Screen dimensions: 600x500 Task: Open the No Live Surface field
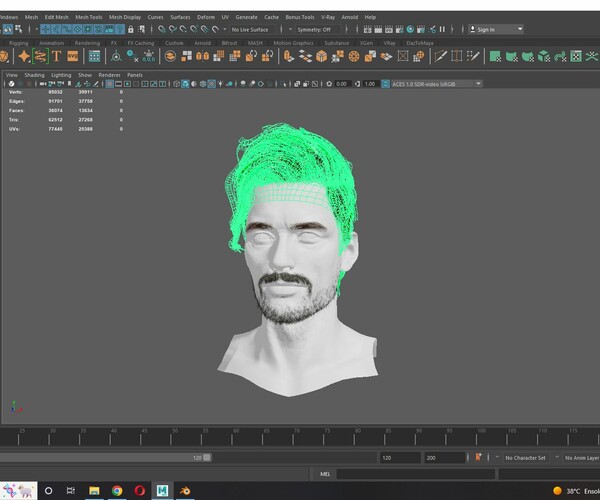pos(254,29)
